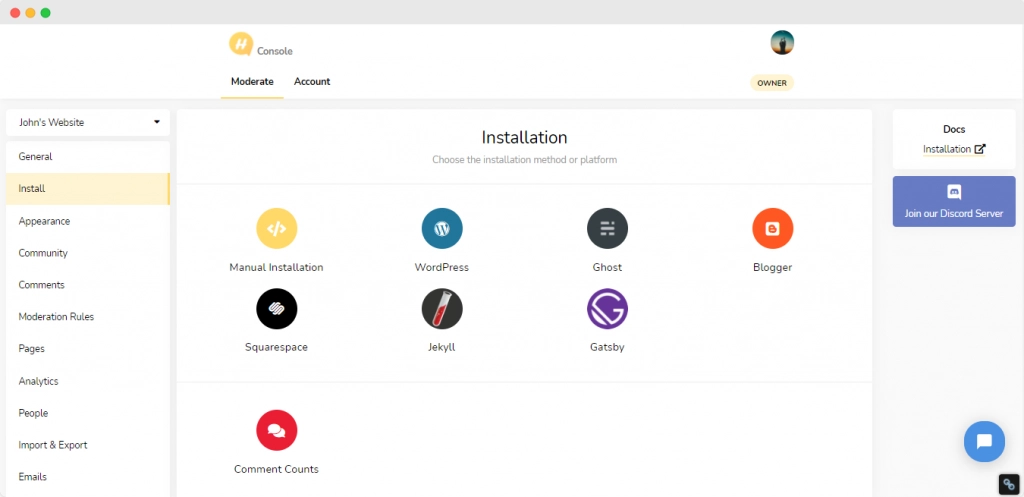Open People in the sidebar
Screen dimensions: 1024x497
point(88,413)
